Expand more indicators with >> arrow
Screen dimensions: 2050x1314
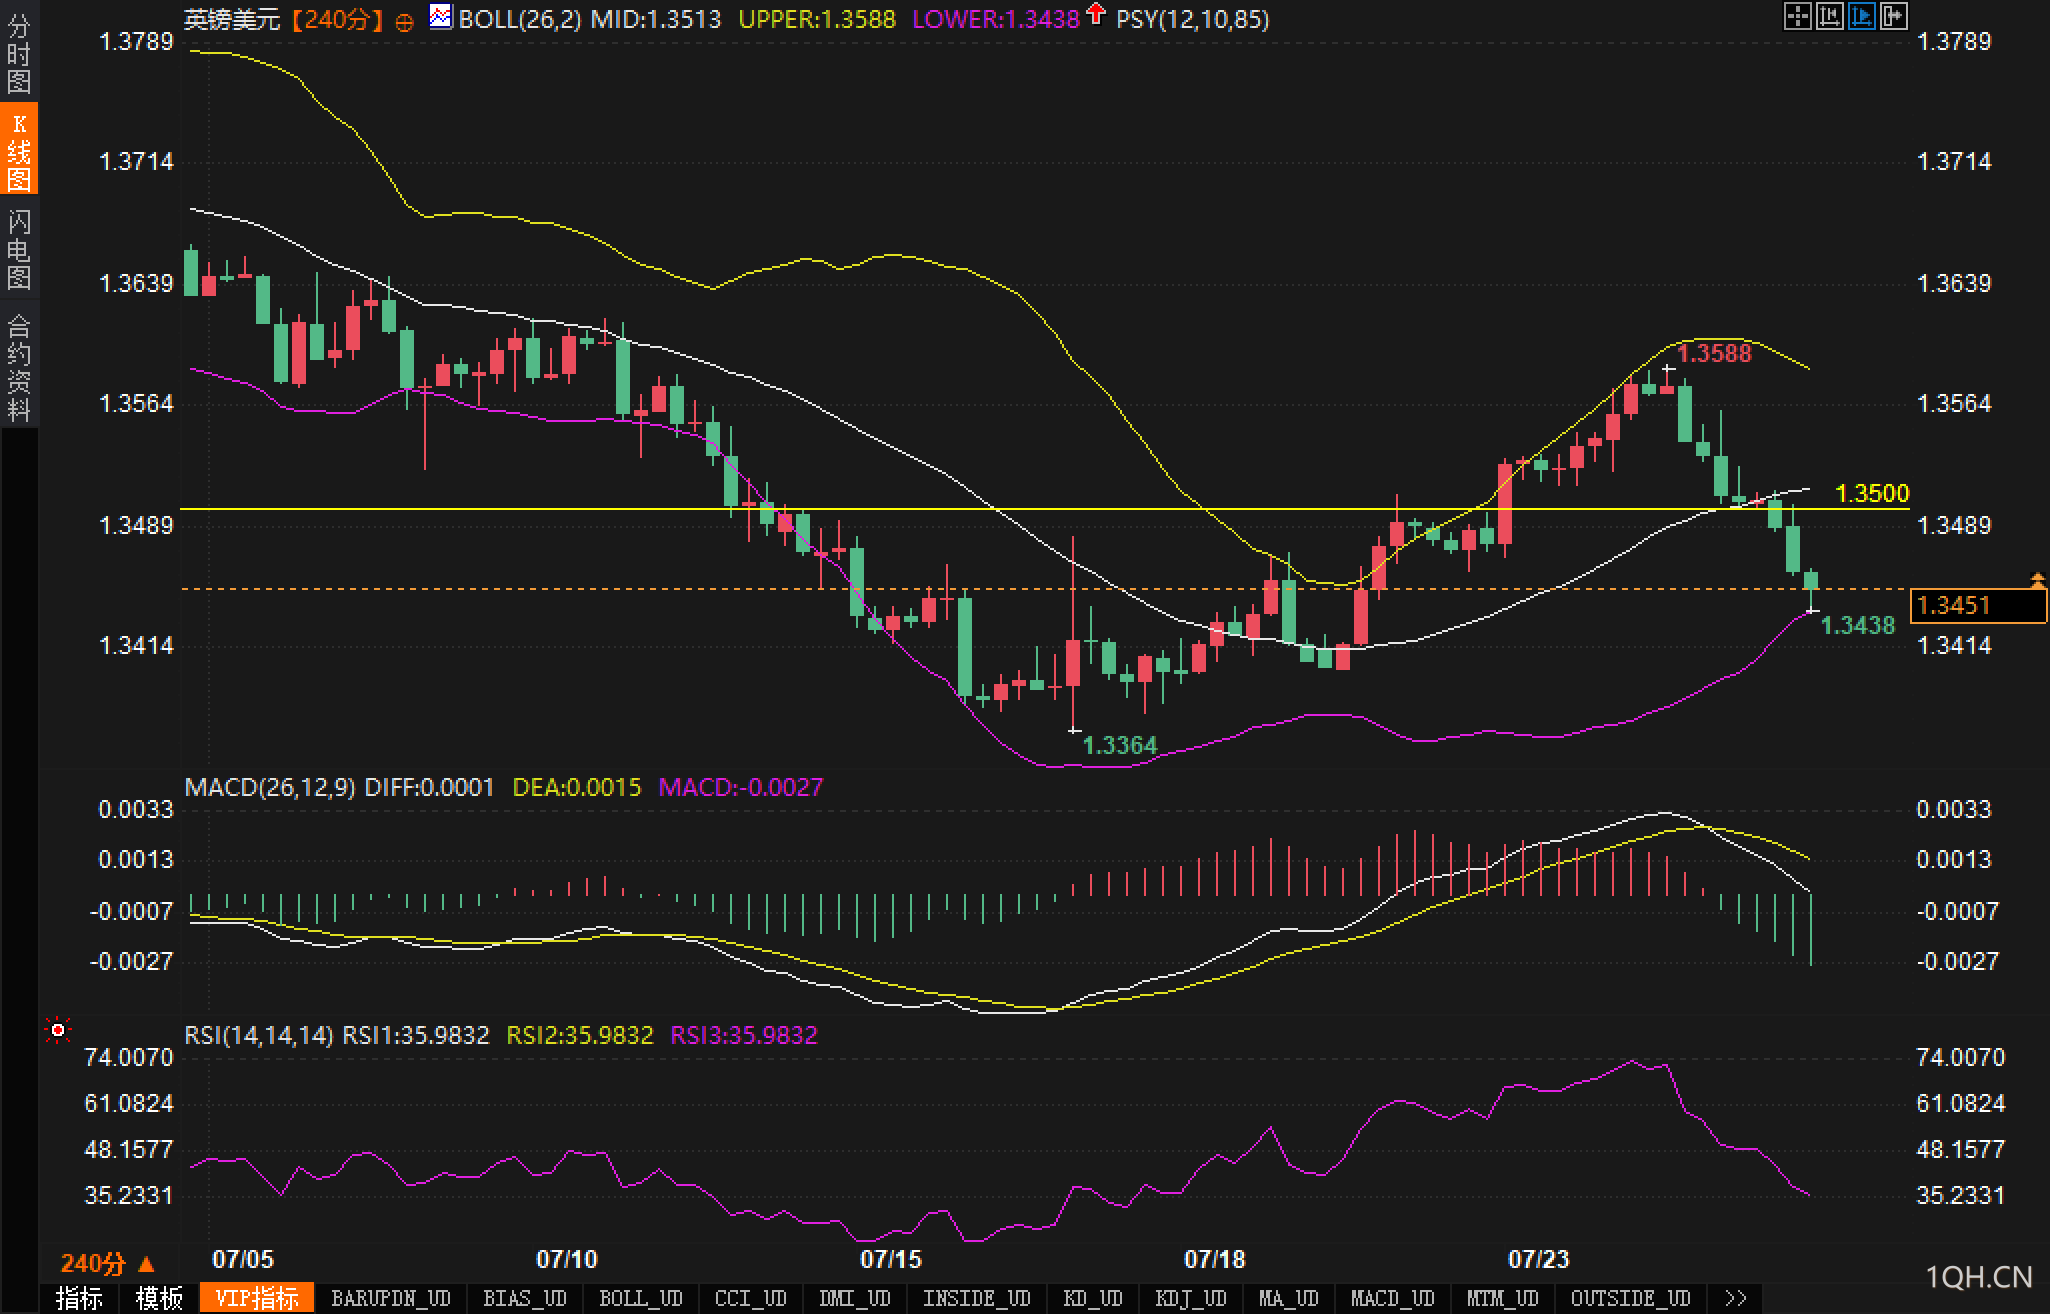(x=1736, y=1298)
